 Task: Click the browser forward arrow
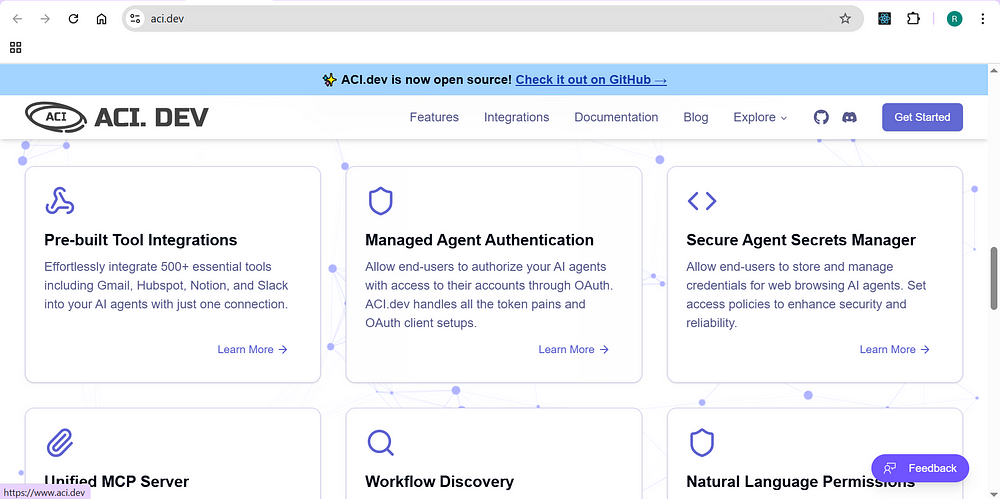click(45, 19)
